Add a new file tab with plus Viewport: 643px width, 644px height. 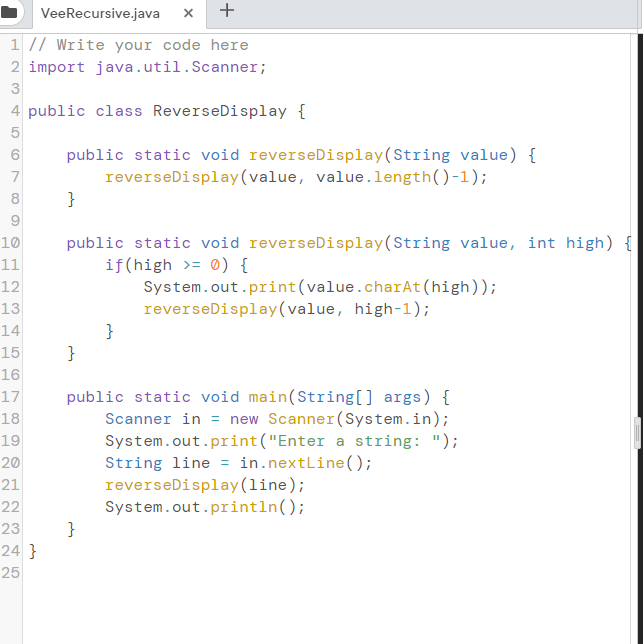pos(227,10)
